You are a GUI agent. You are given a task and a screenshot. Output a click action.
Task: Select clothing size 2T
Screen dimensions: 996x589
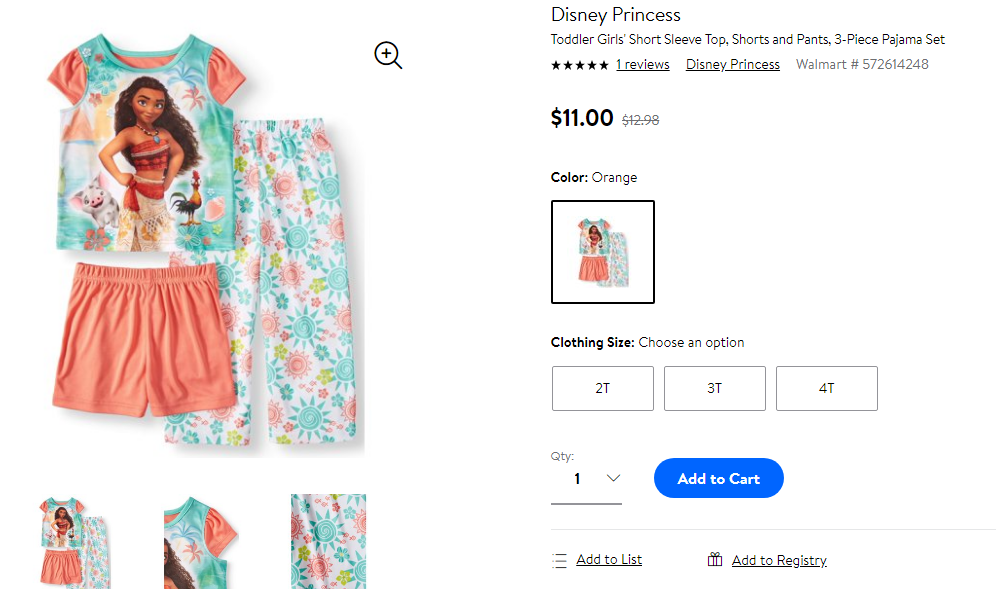click(x=602, y=388)
